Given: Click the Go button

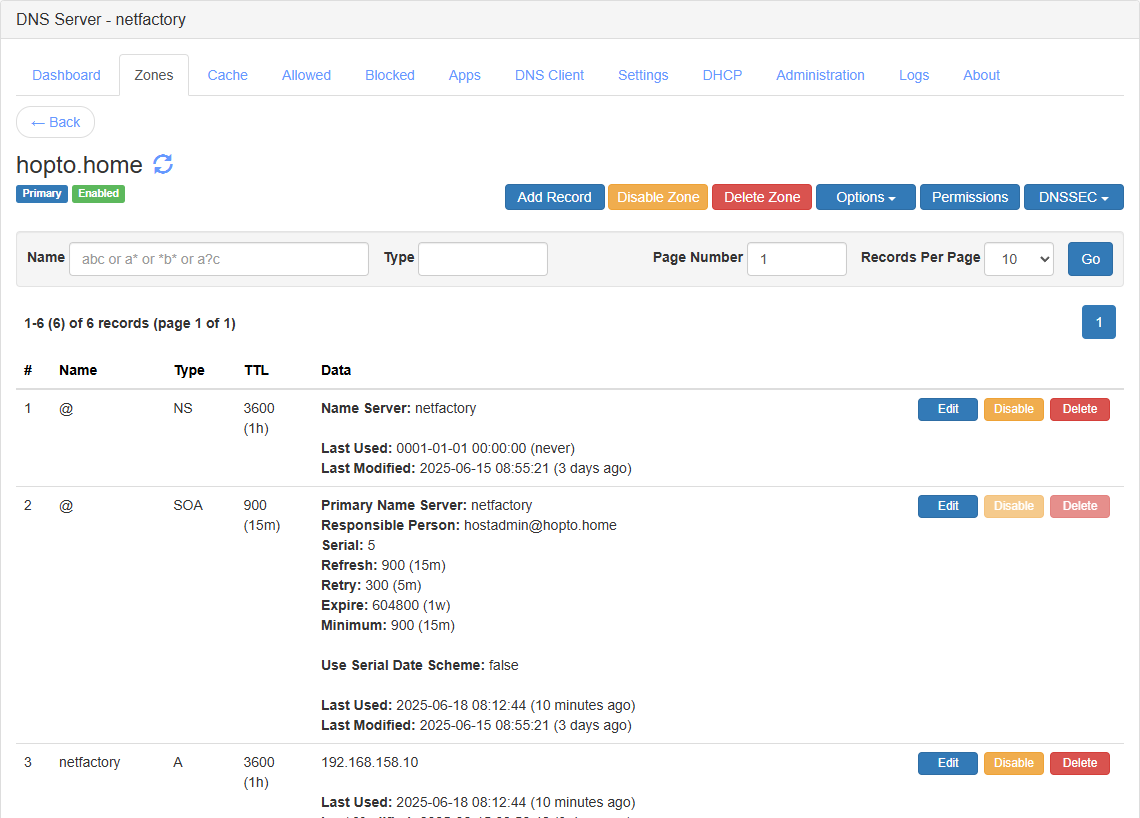Looking at the screenshot, I should (1090, 259).
